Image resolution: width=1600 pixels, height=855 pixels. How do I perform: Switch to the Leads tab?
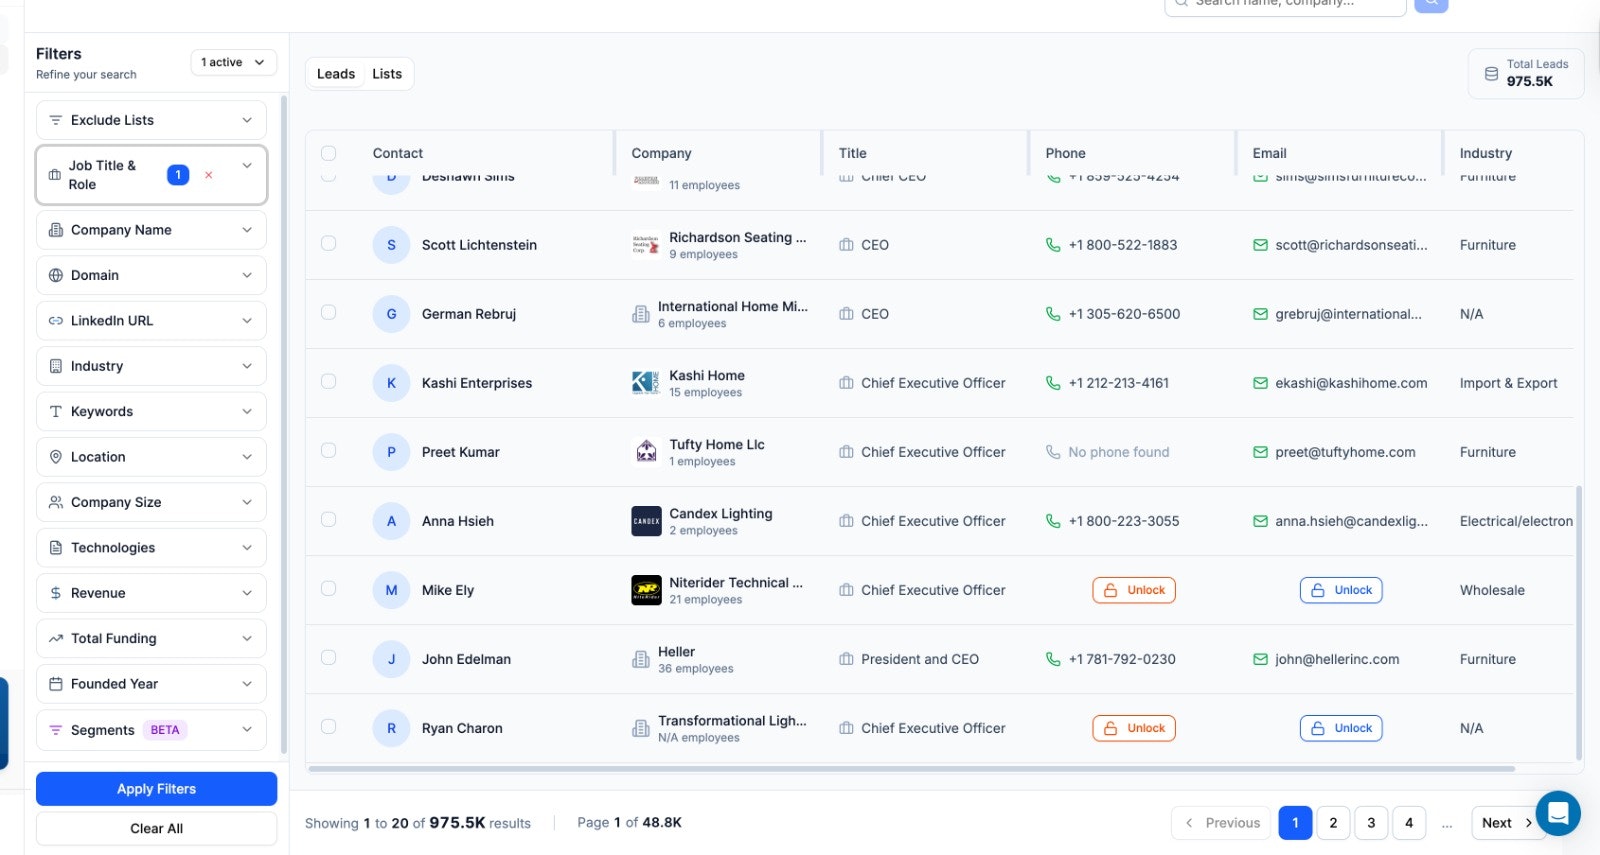pyautogui.click(x=336, y=74)
